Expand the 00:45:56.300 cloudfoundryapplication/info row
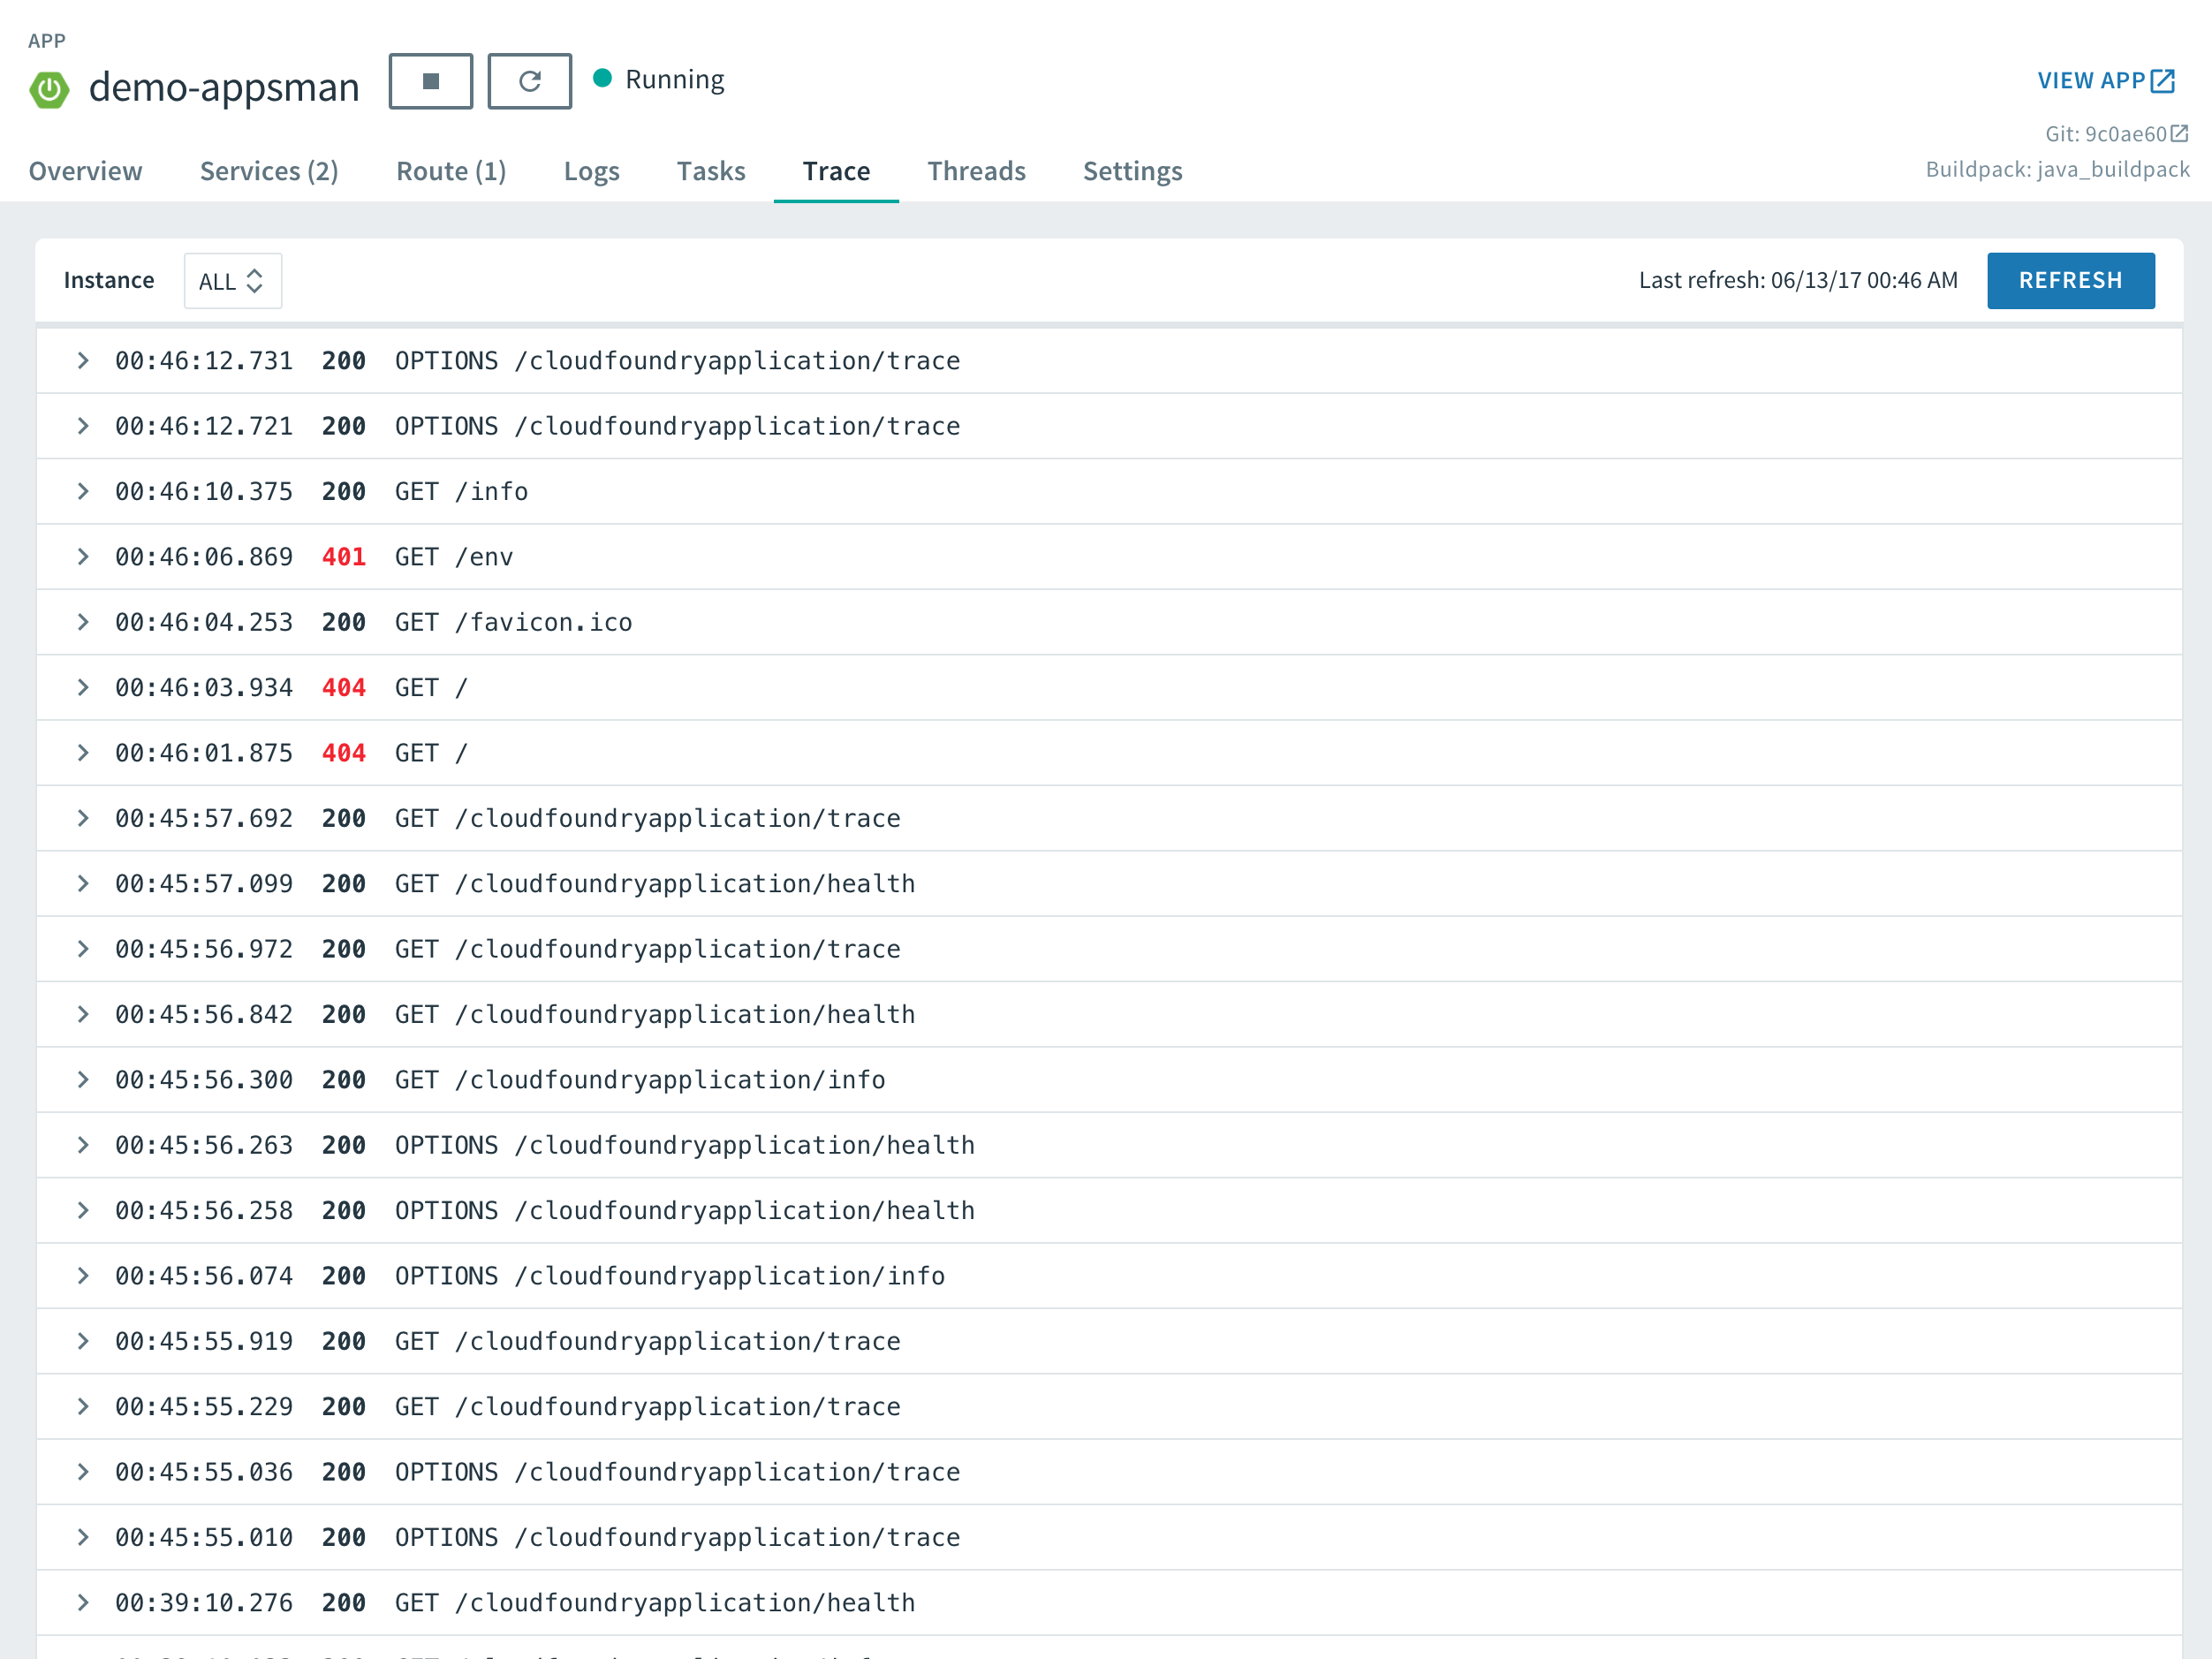This screenshot has height=1659, width=2212. click(83, 1079)
